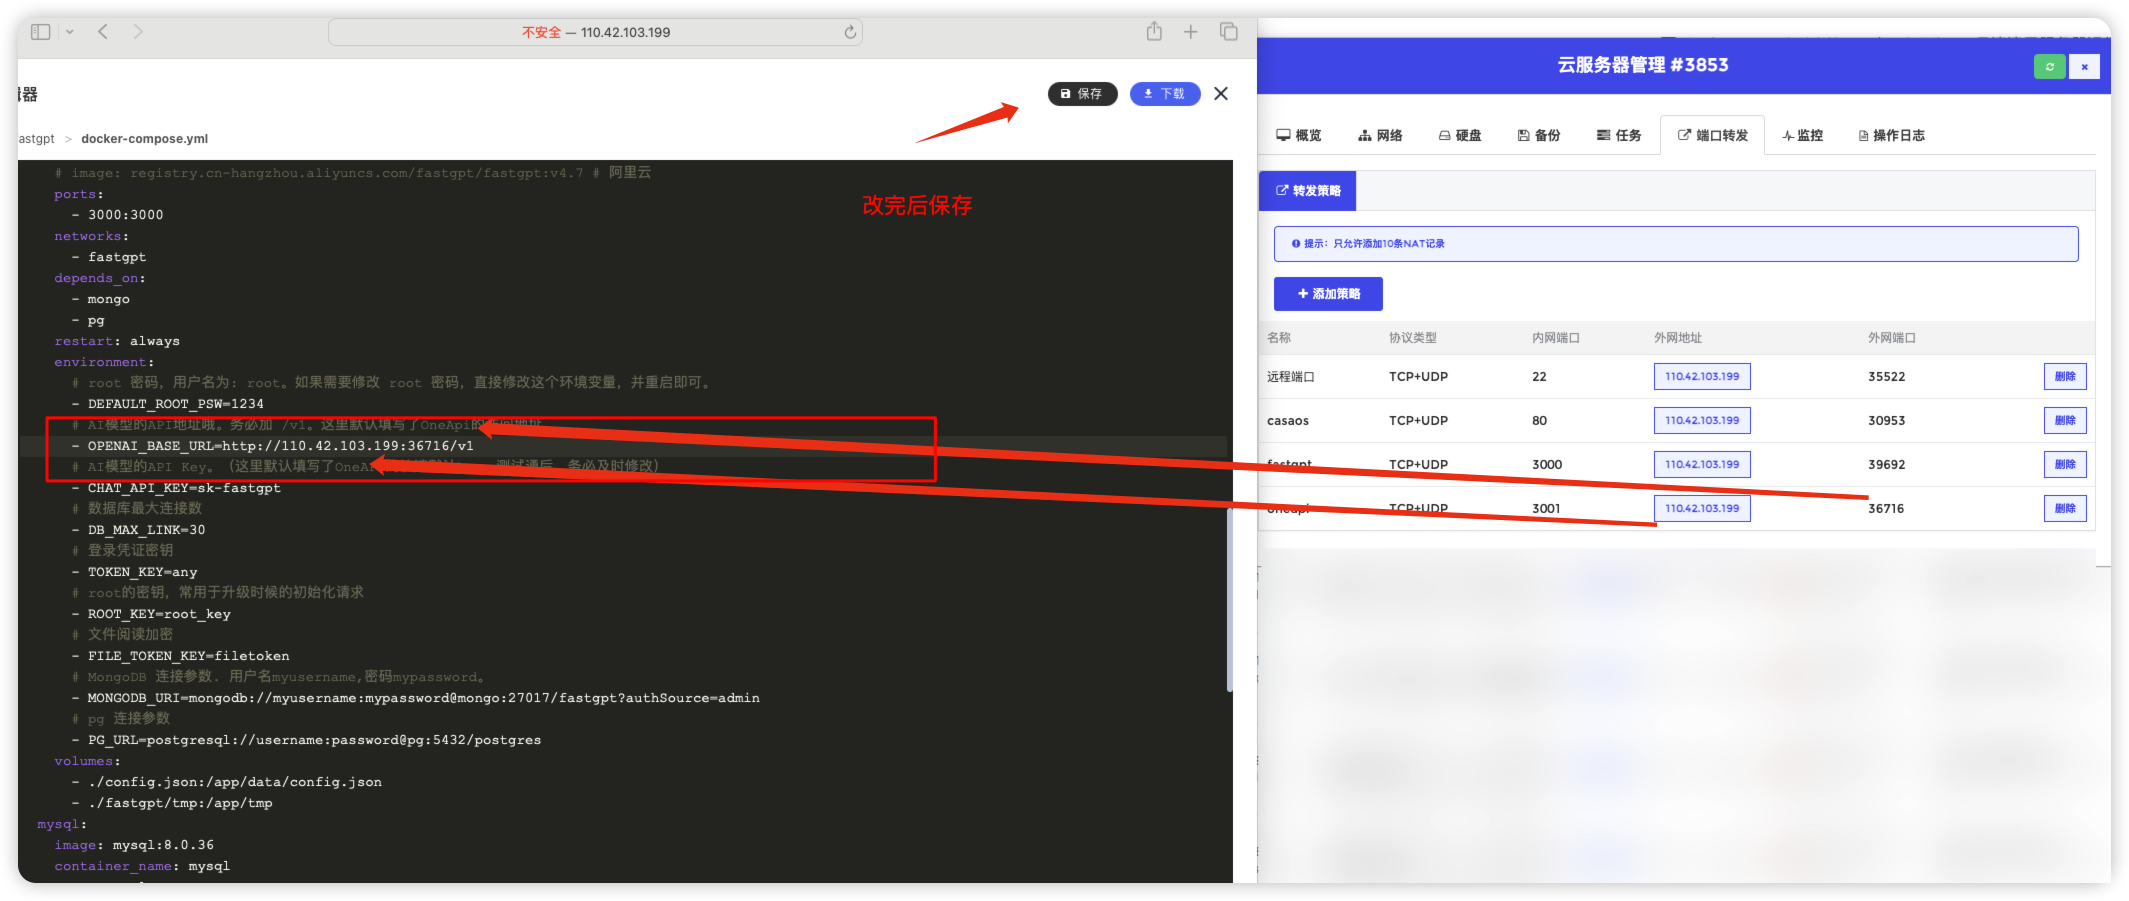The image size is (2129, 901).
Task: Open a new tab with plus icon
Action: tap(1191, 32)
